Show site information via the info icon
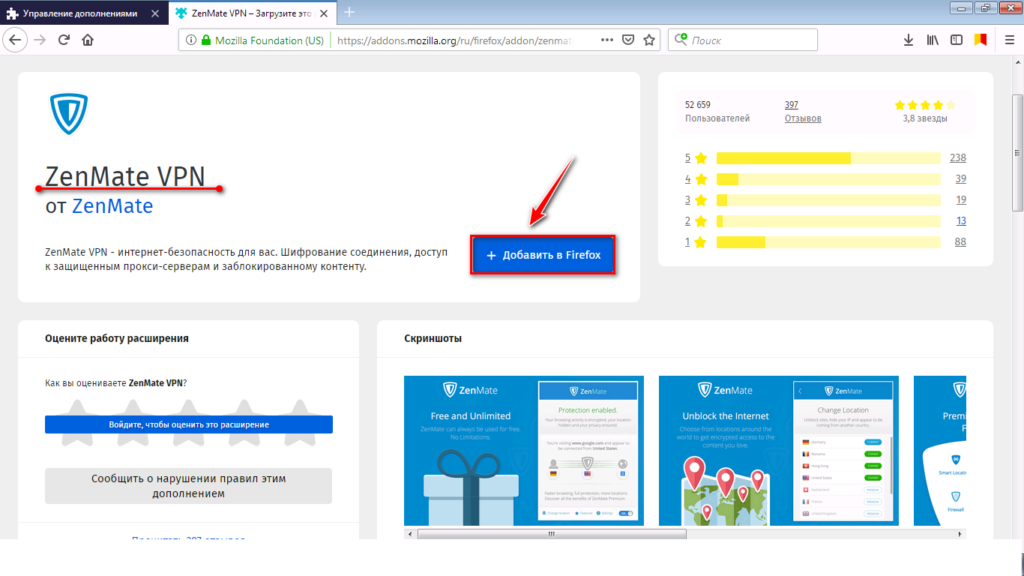1024x576 pixels. tap(191, 40)
